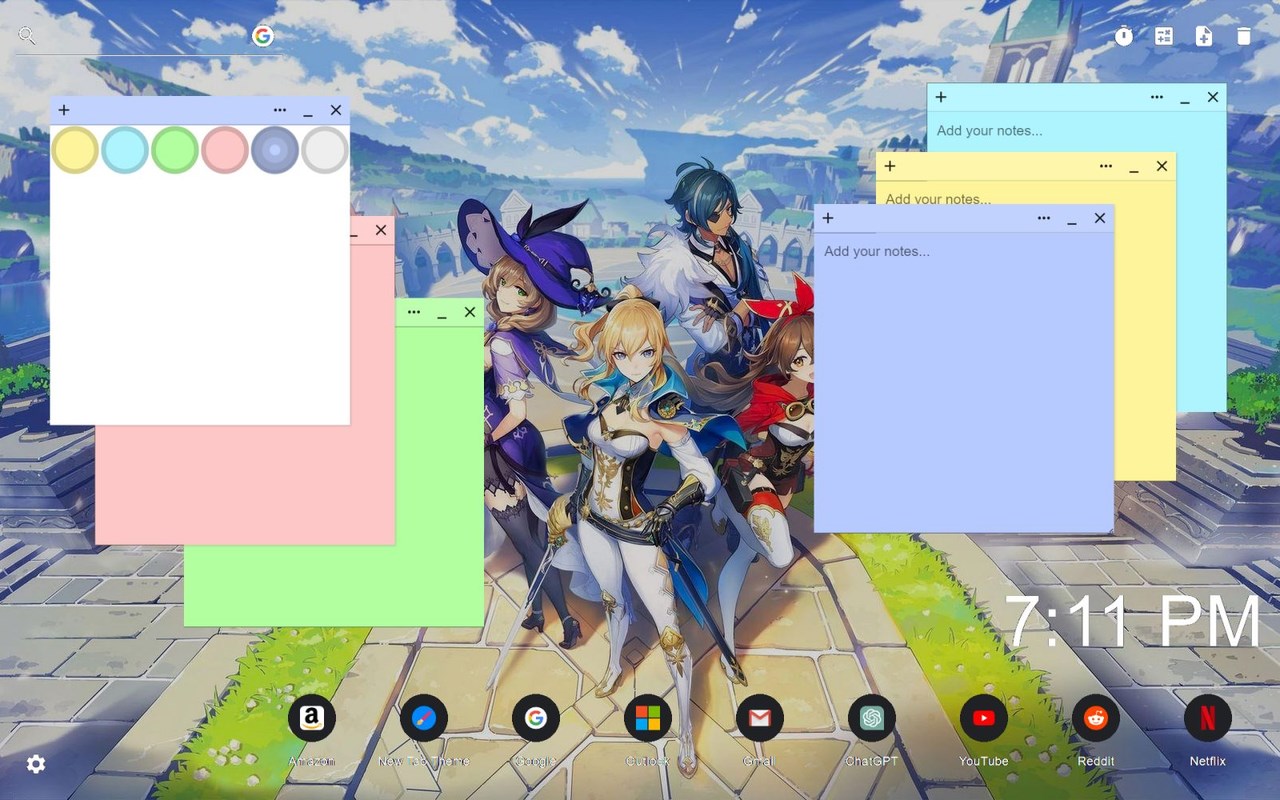Image resolution: width=1280 pixels, height=800 pixels.
Task: Open the Outlook shortcut
Action: 648,718
